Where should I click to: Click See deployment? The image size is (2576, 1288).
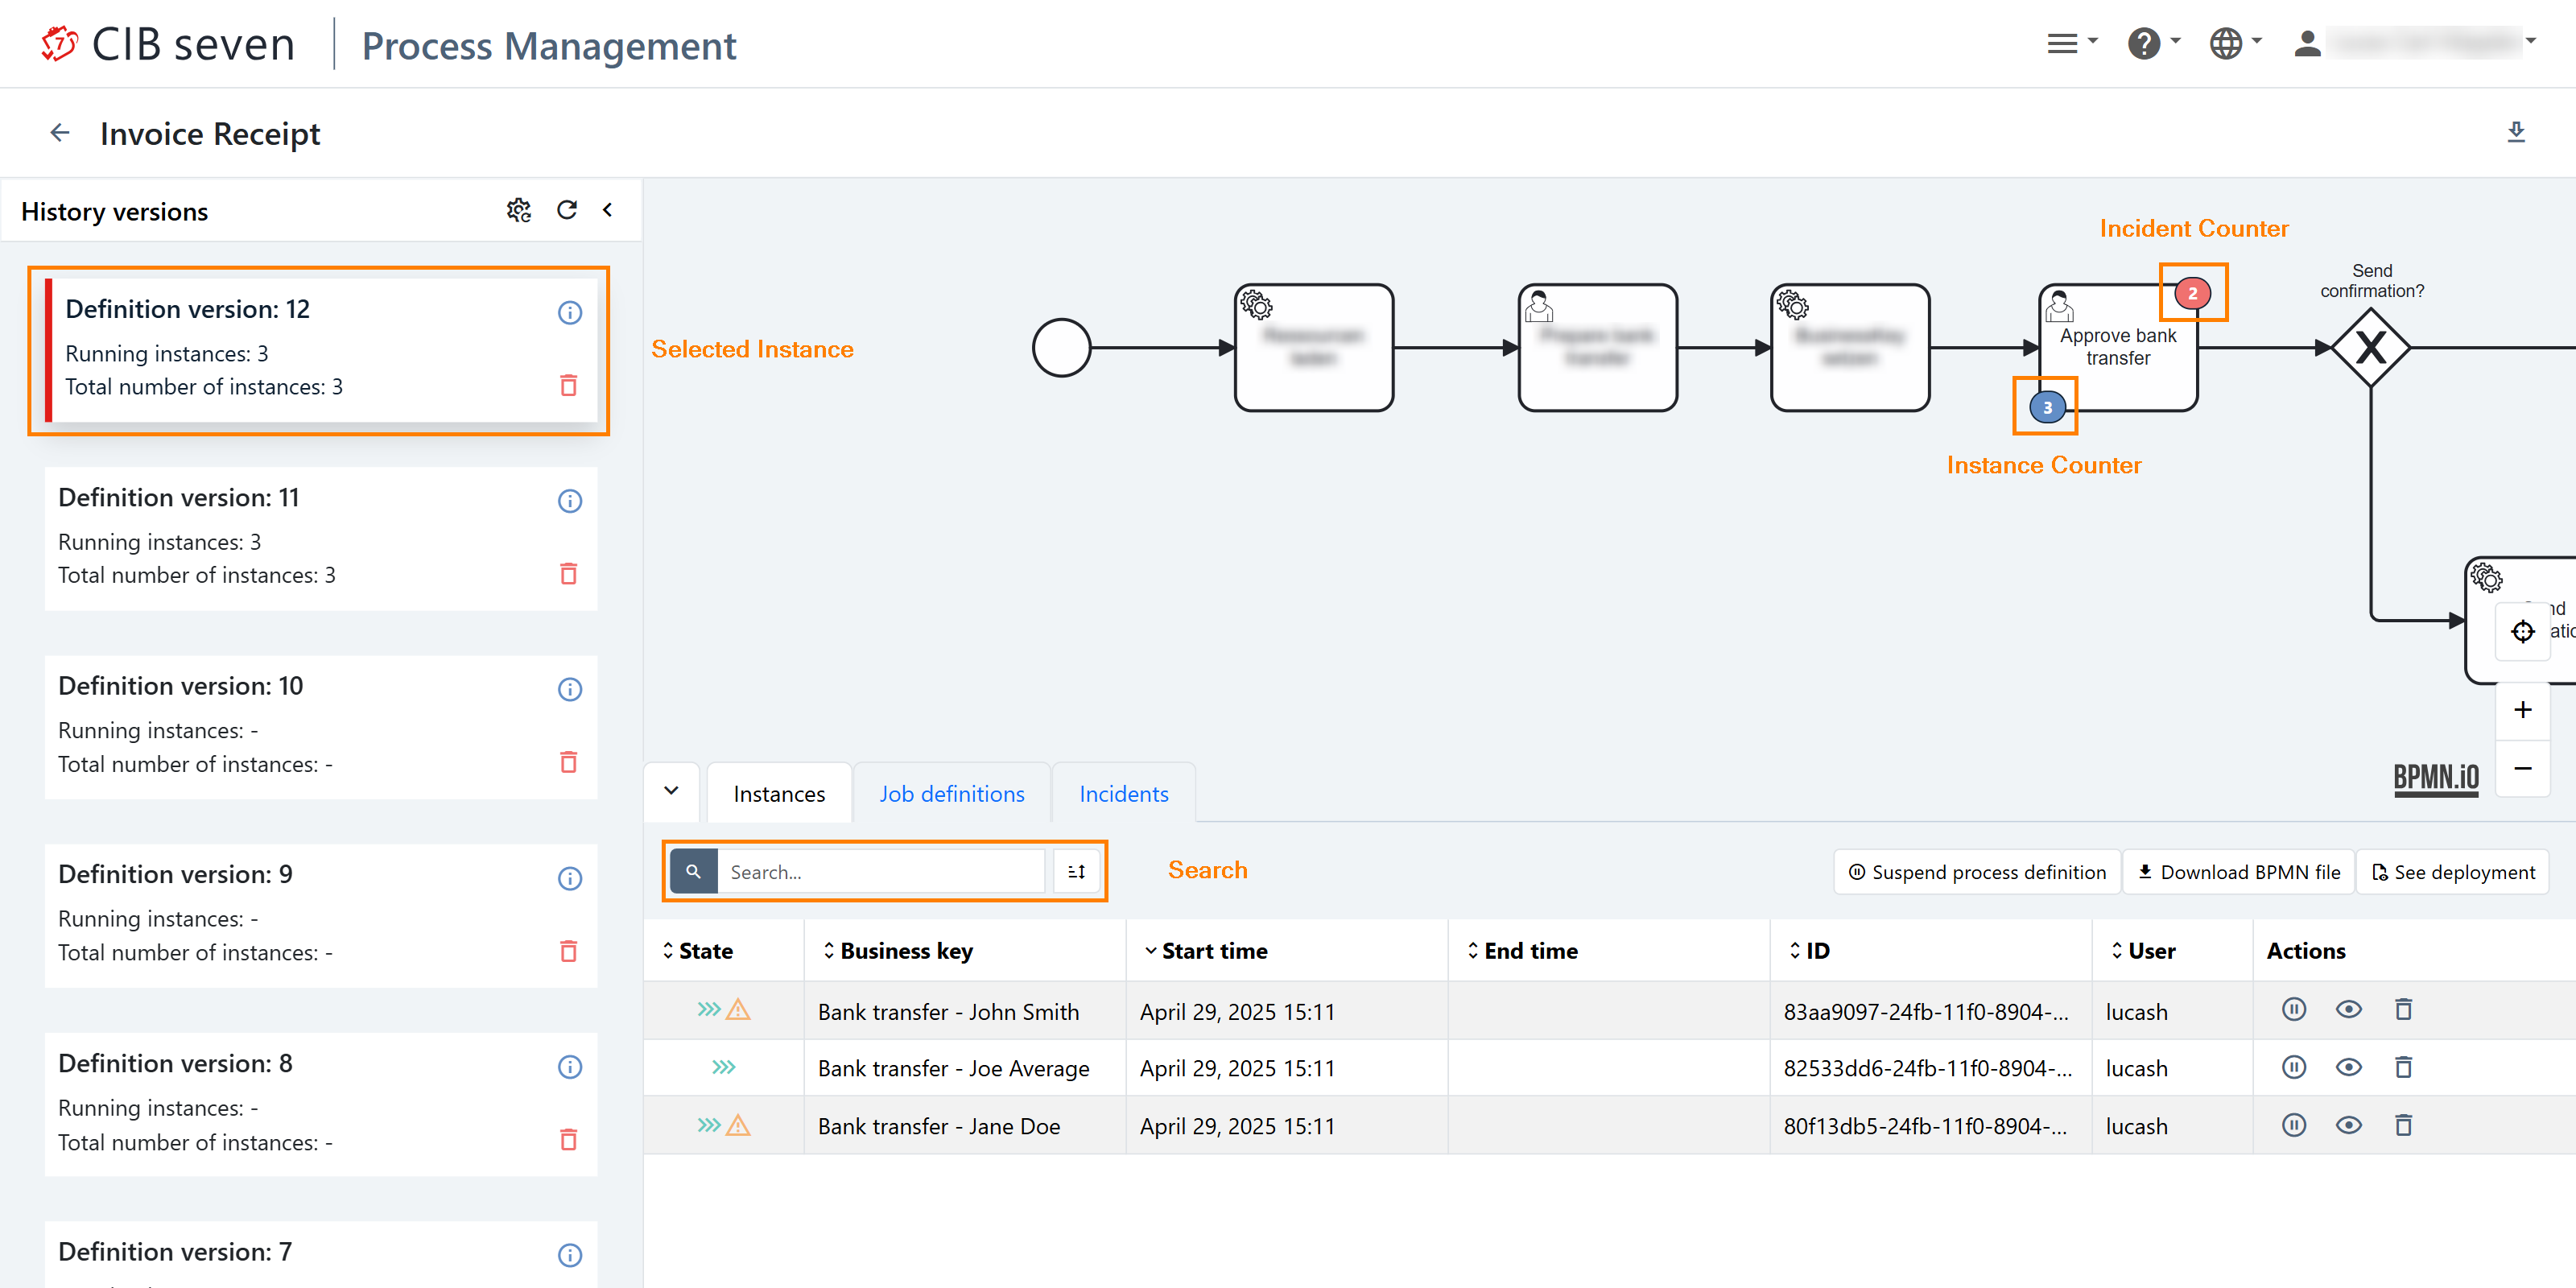pyautogui.click(x=2452, y=872)
